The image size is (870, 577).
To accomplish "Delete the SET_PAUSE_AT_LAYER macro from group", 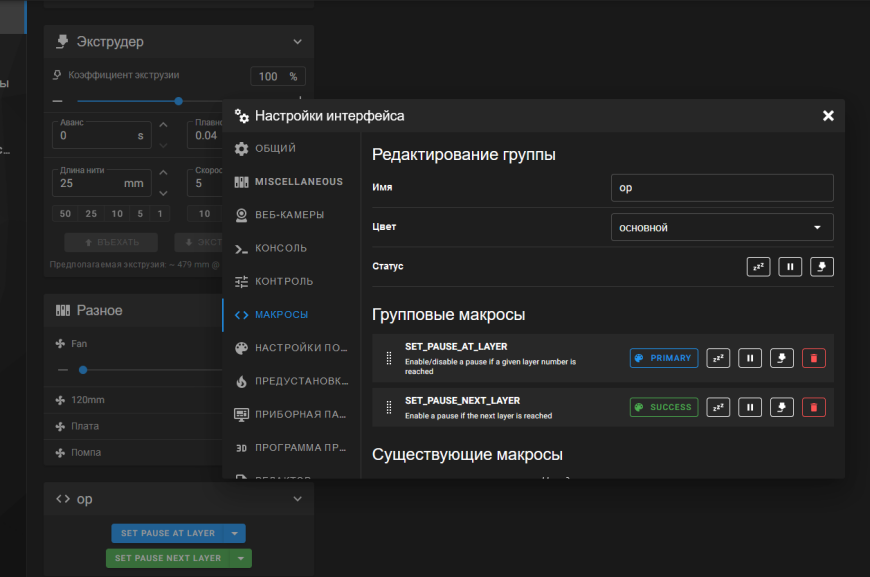I will pyautogui.click(x=813, y=358).
